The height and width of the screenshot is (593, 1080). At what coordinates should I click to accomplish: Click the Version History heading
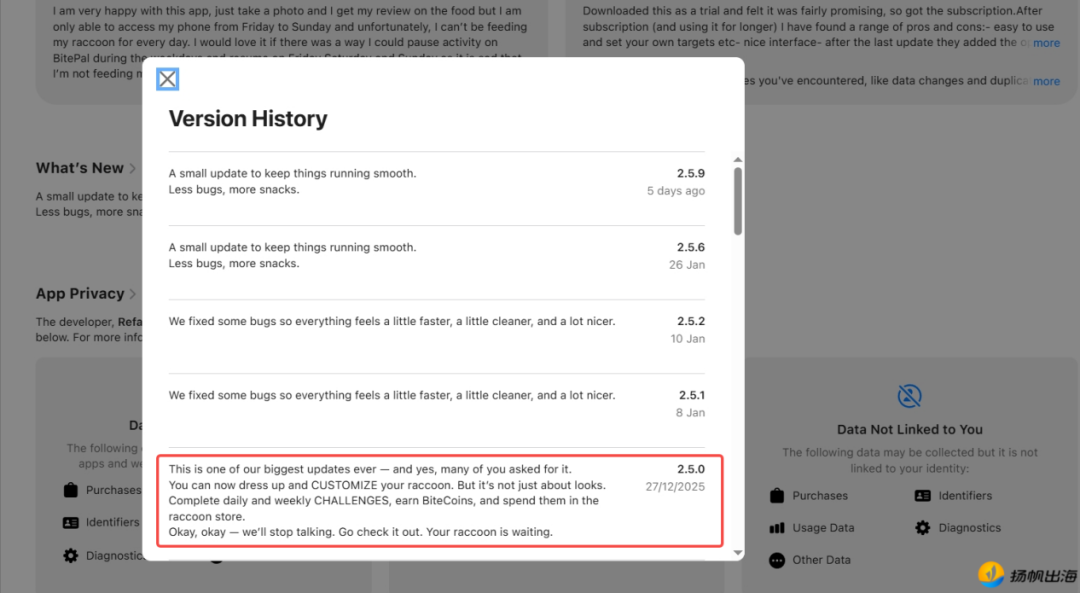tap(248, 118)
